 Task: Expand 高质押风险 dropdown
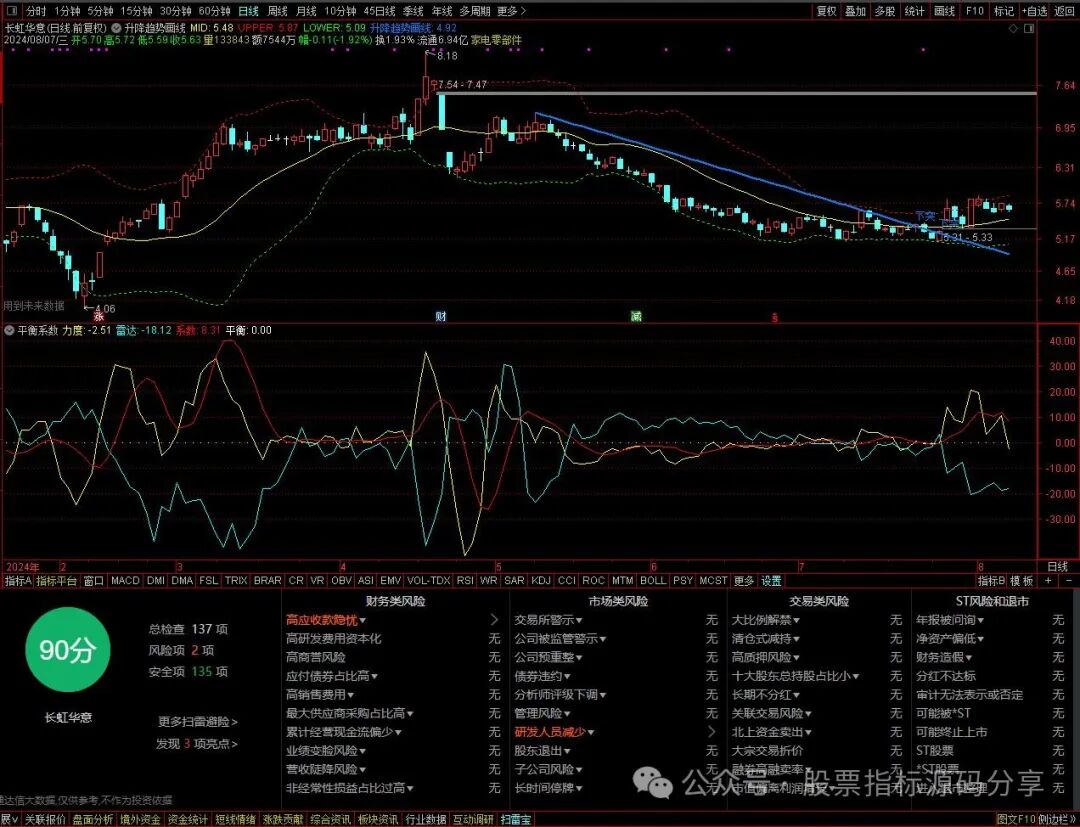click(766, 658)
